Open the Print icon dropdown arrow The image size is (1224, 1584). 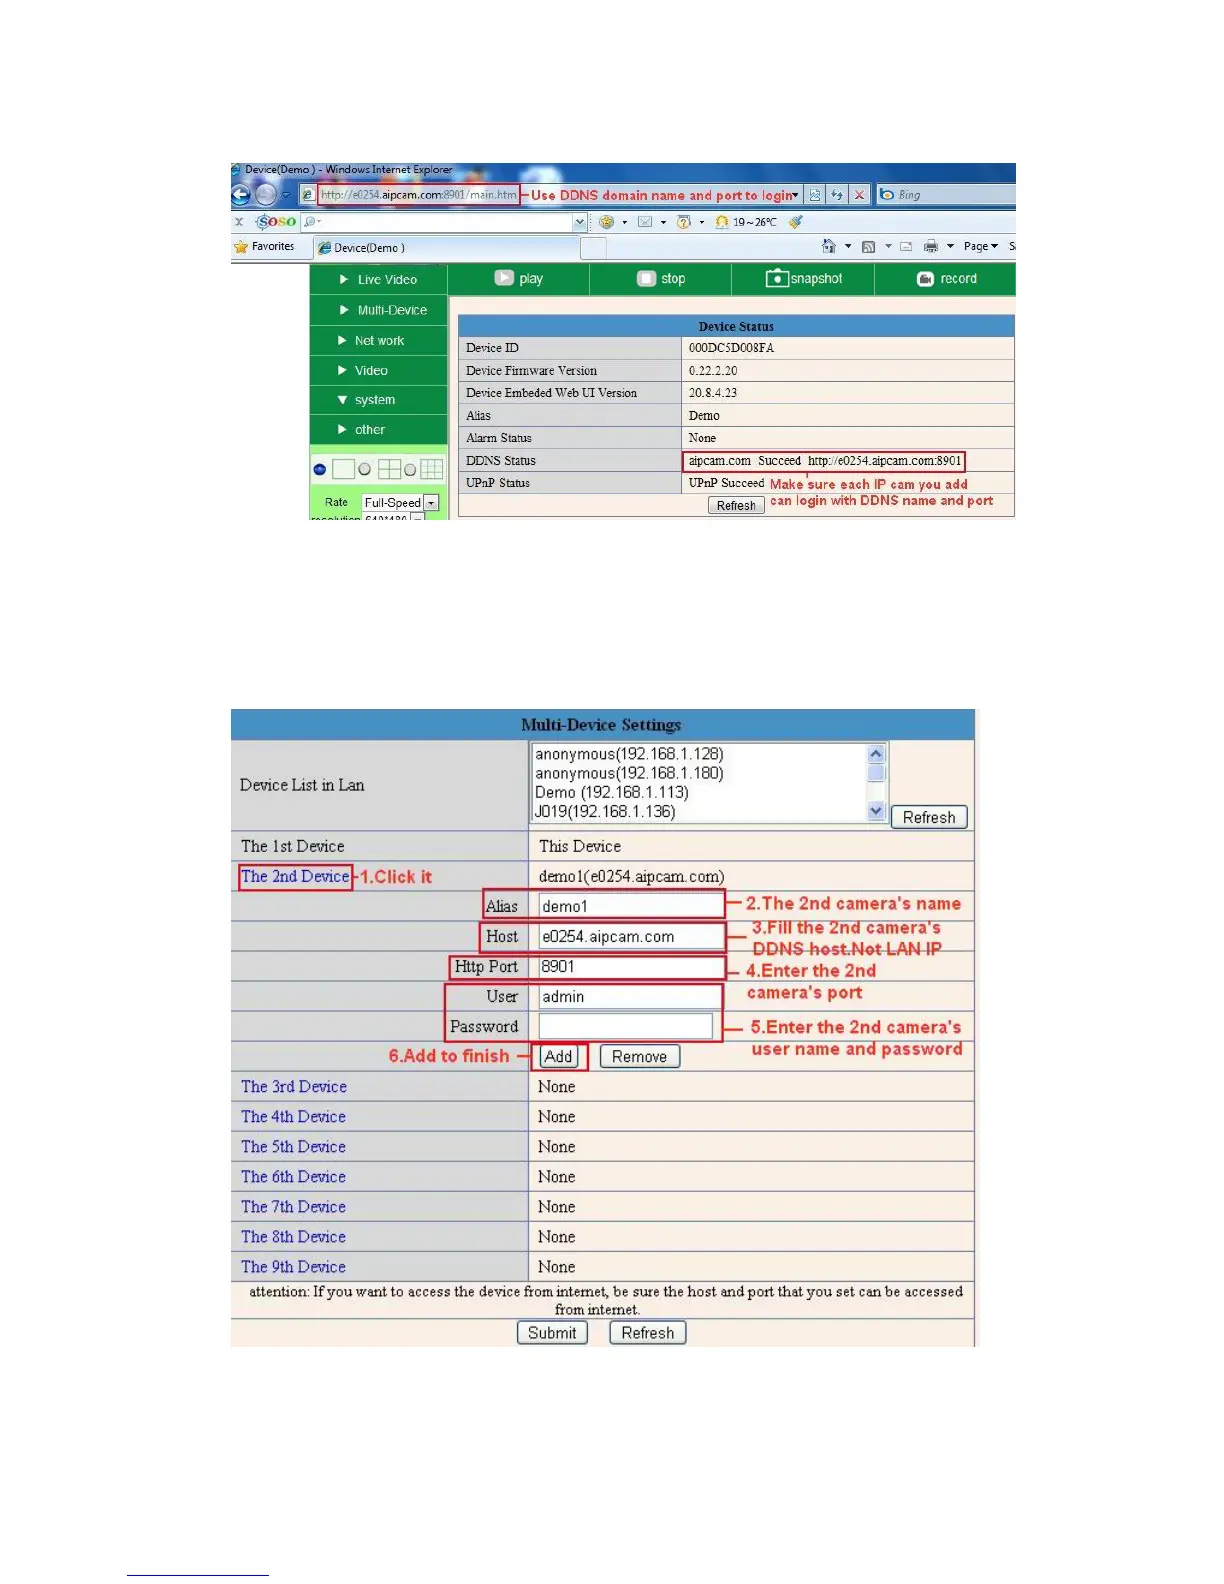tap(950, 246)
